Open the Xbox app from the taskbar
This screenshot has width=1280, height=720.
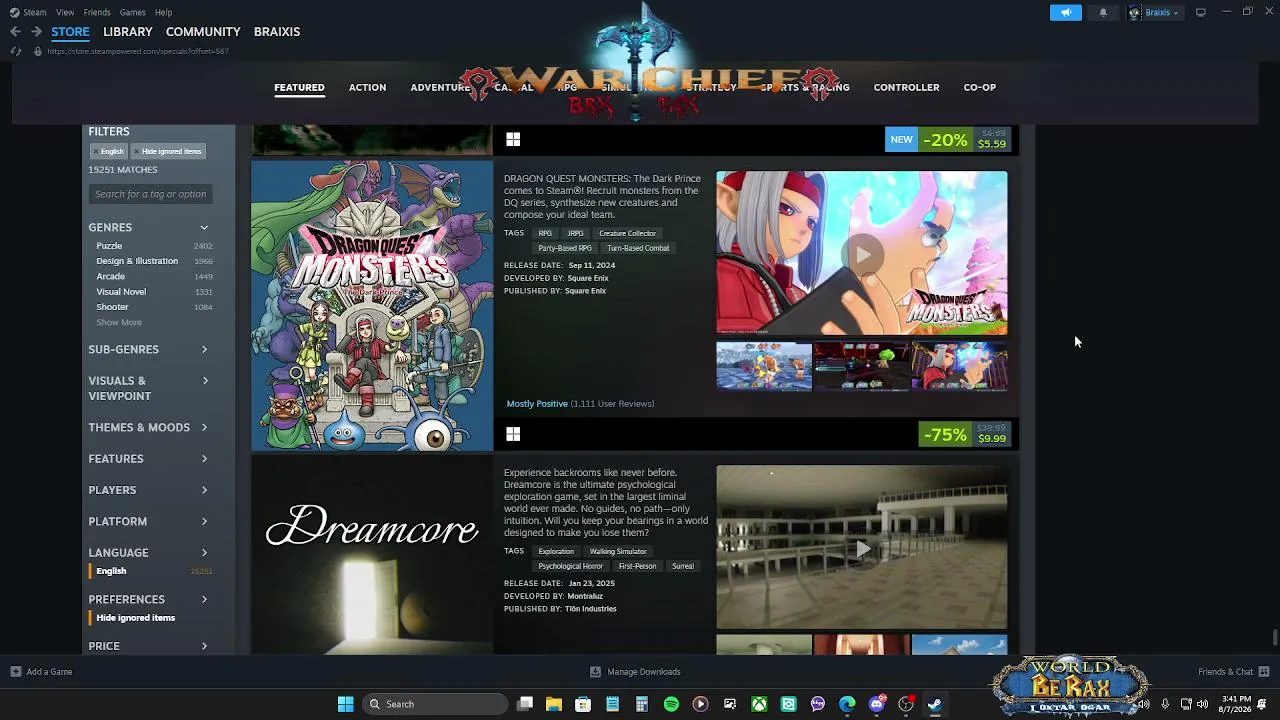[759, 704]
